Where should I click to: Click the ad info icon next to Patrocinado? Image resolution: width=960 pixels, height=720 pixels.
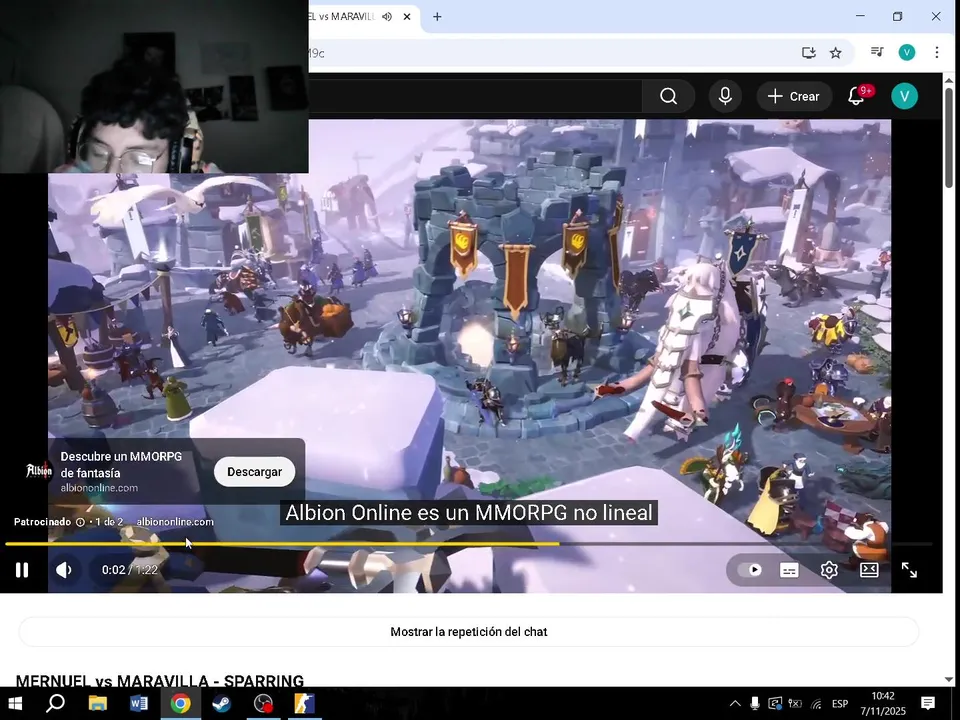click(80, 522)
